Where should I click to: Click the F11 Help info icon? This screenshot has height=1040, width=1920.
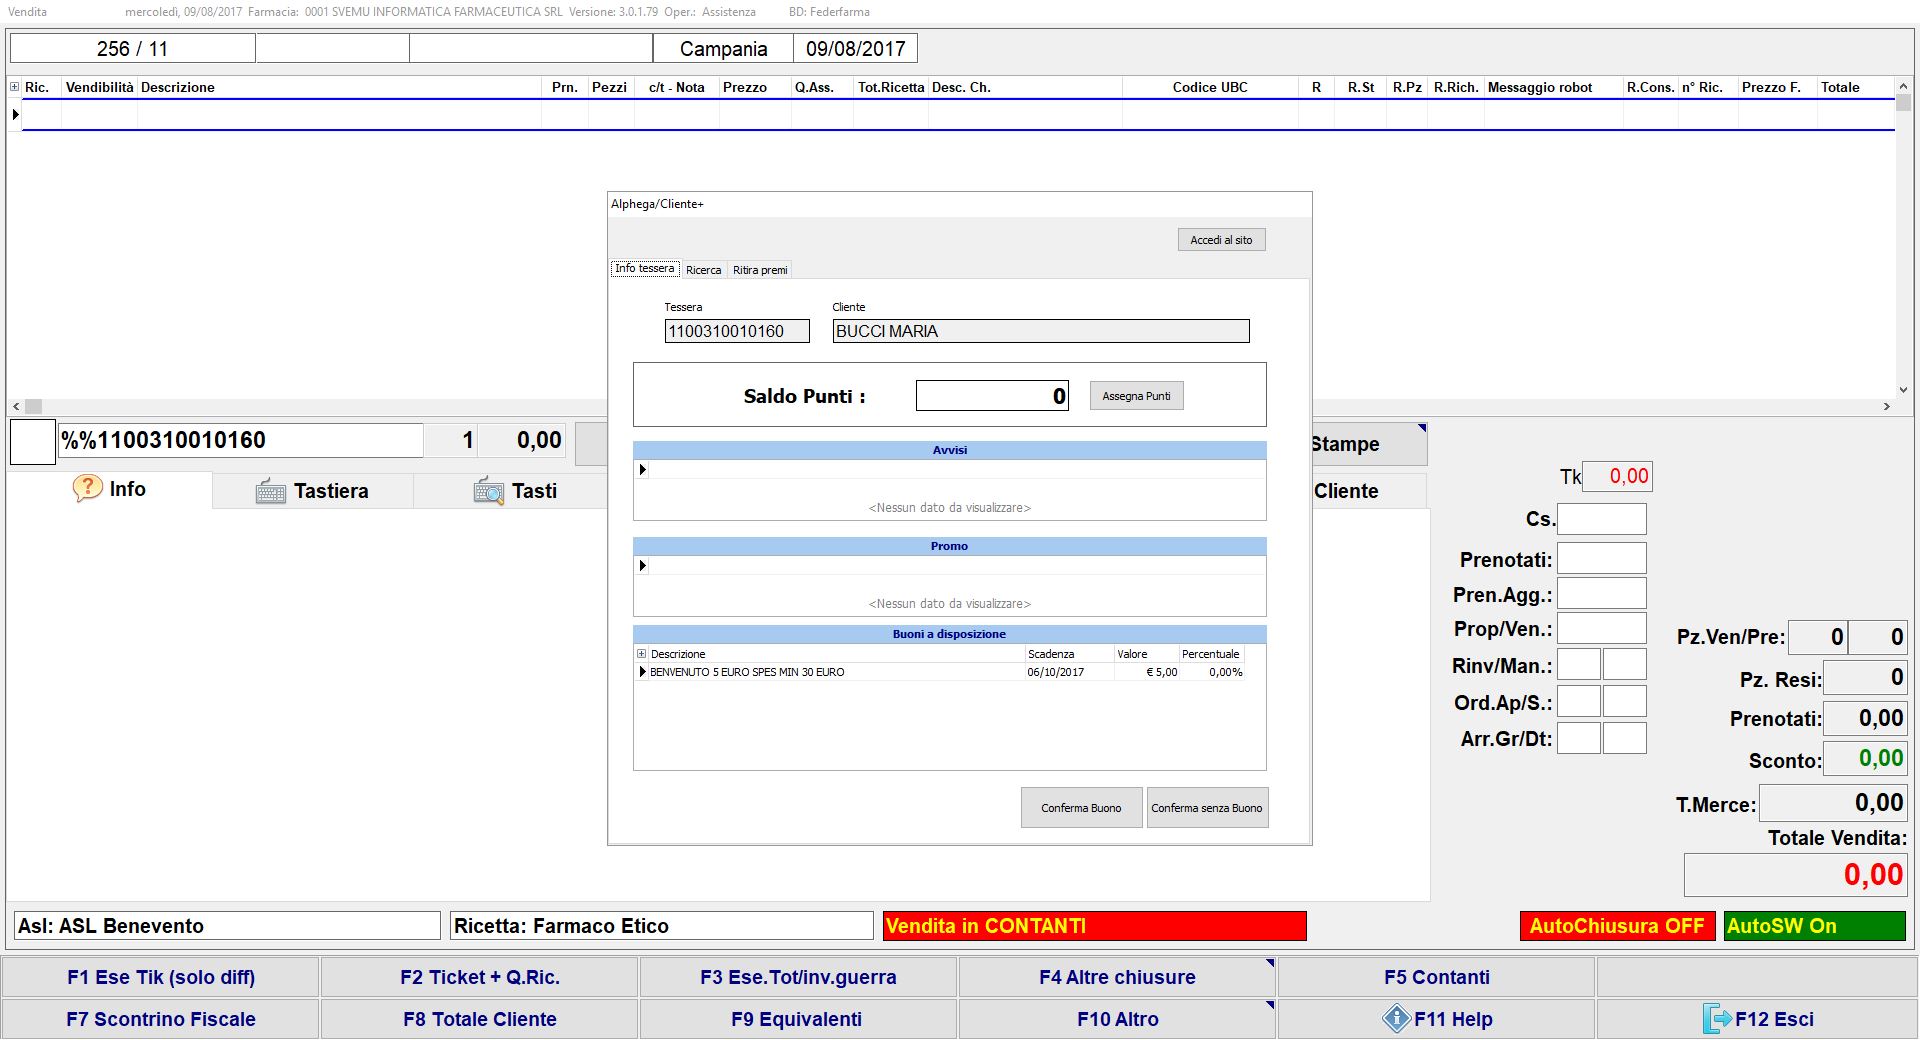pyautogui.click(x=1396, y=1019)
